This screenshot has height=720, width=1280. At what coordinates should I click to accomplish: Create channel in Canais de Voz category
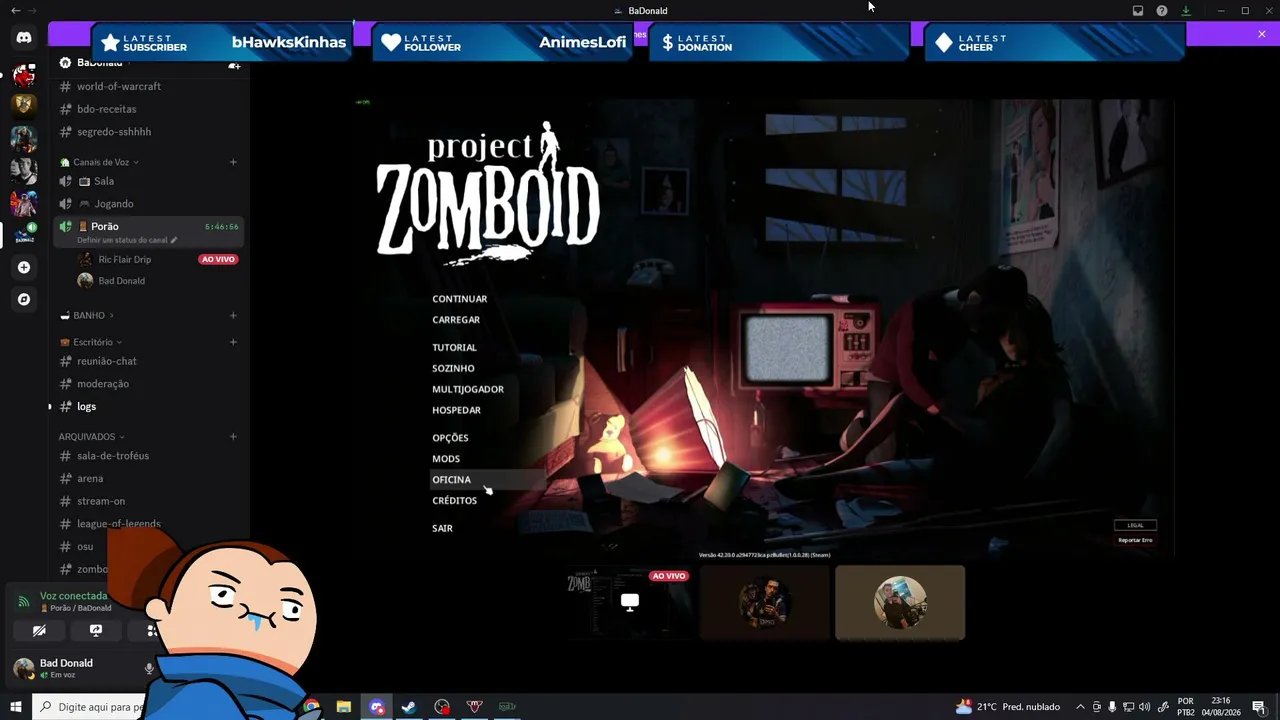click(x=233, y=162)
